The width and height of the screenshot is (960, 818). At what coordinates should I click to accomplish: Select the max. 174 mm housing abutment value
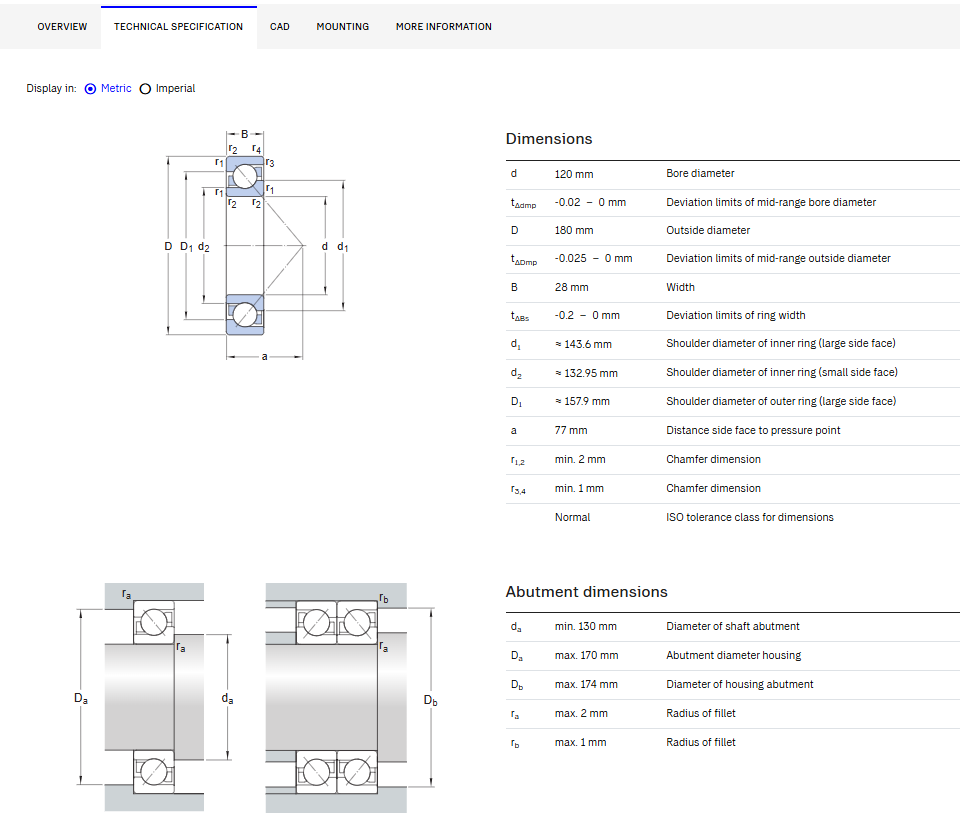click(x=586, y=685)
